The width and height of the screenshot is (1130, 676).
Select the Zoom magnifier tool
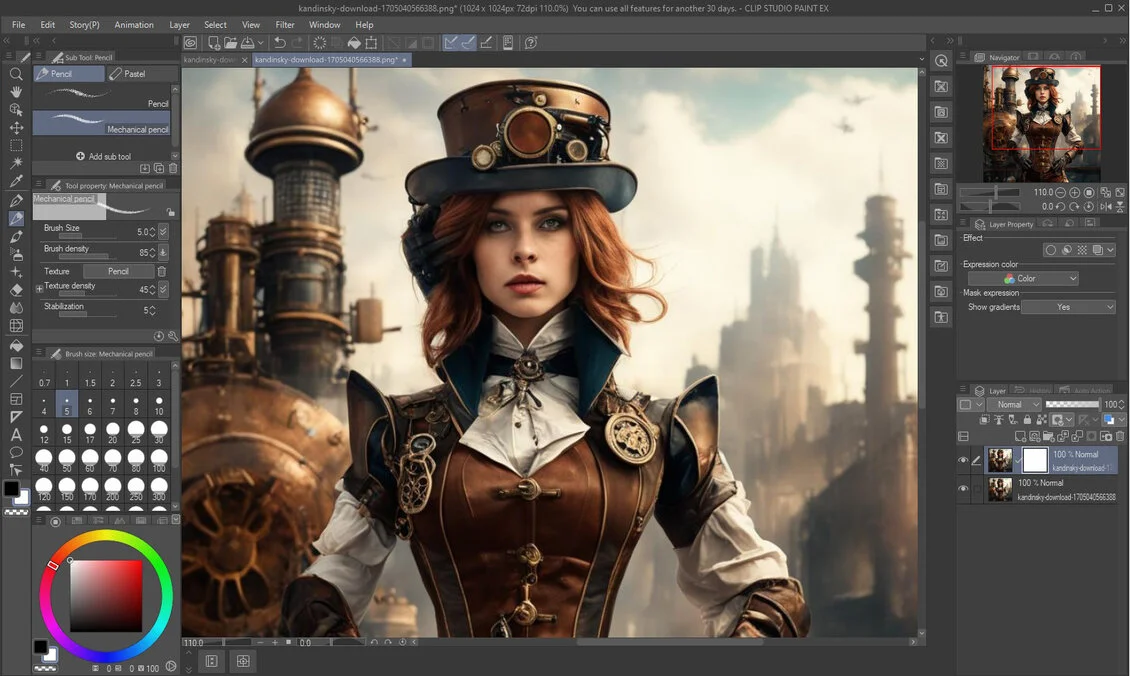click(x=16, y=74)
